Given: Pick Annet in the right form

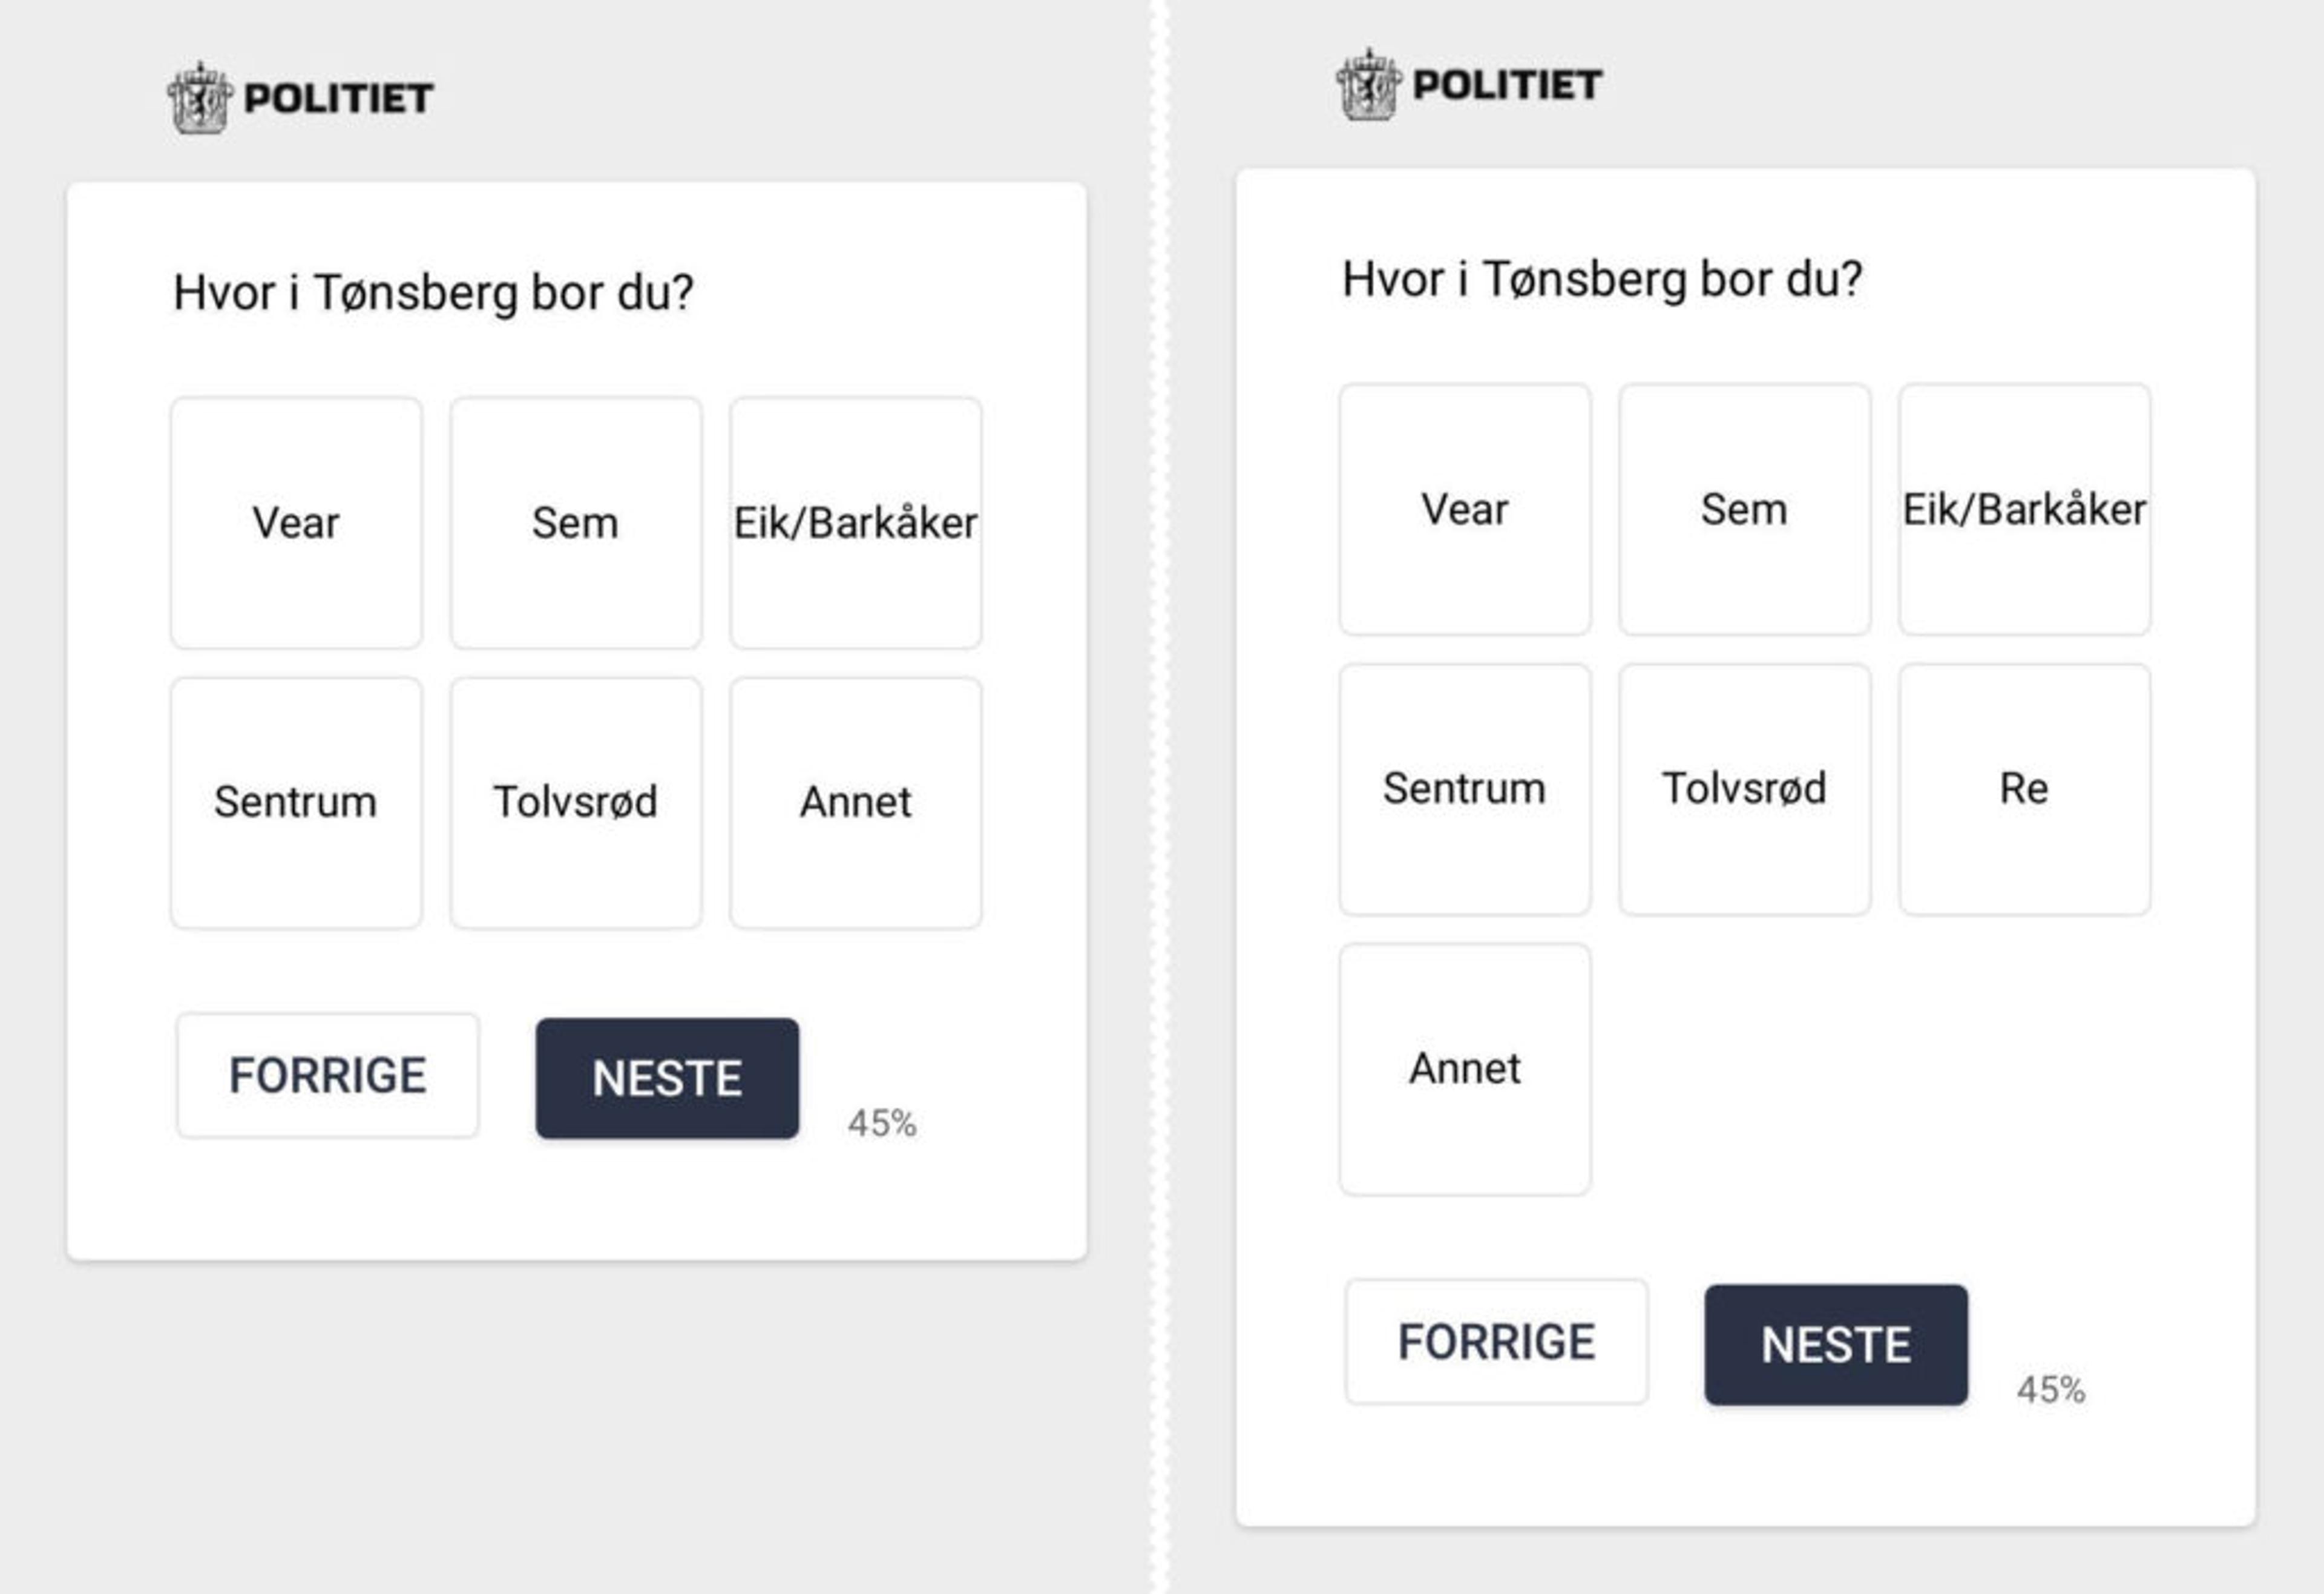Looking at the screenshot, I should [x=1465, y=1069].
